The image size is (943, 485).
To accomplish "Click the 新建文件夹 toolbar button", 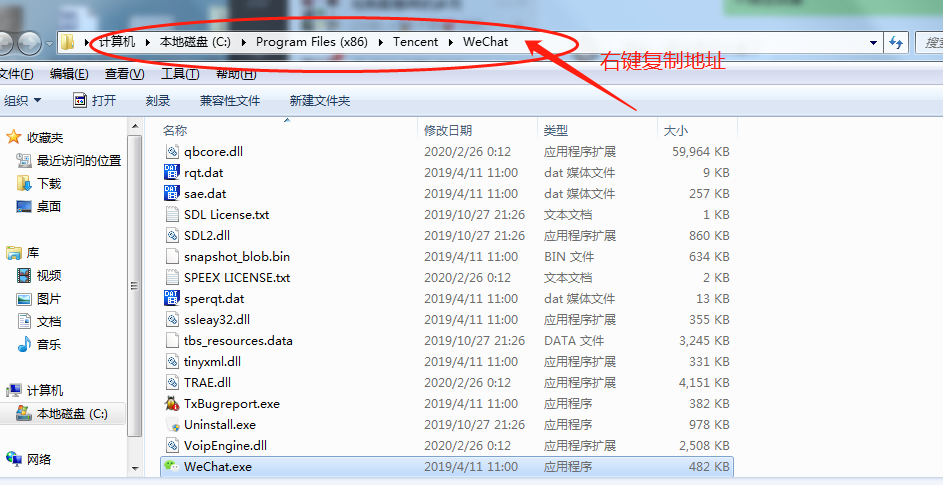I will [320, 100].
